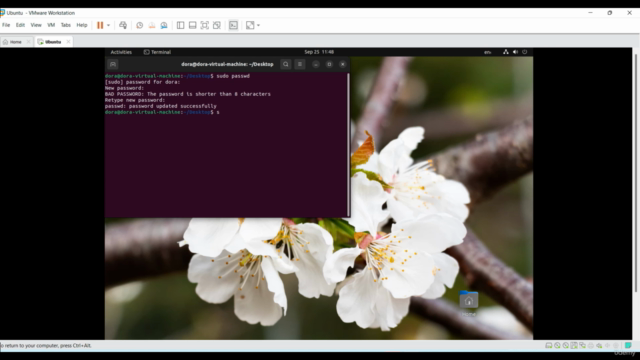Click the printer status bar icon
Screen dimensions: 640x360
(591, 346)
